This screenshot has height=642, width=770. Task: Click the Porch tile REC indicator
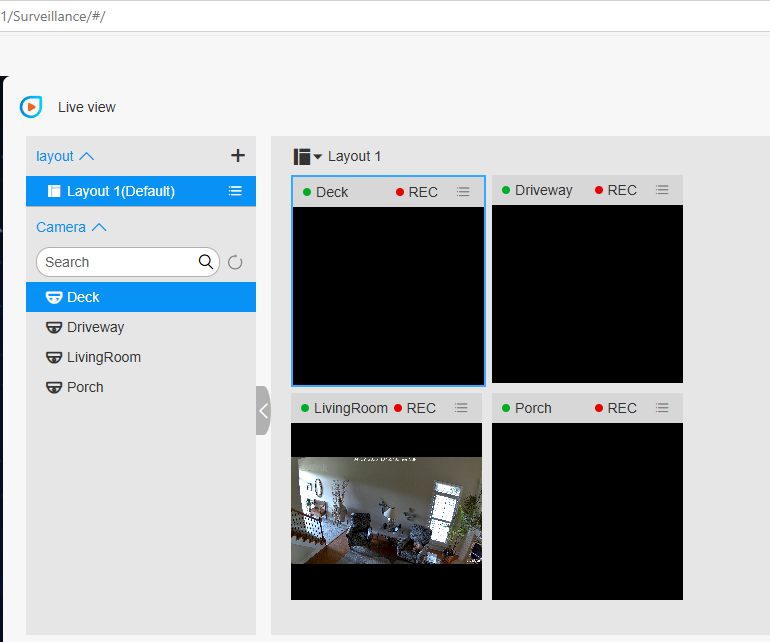click(616, 408)
